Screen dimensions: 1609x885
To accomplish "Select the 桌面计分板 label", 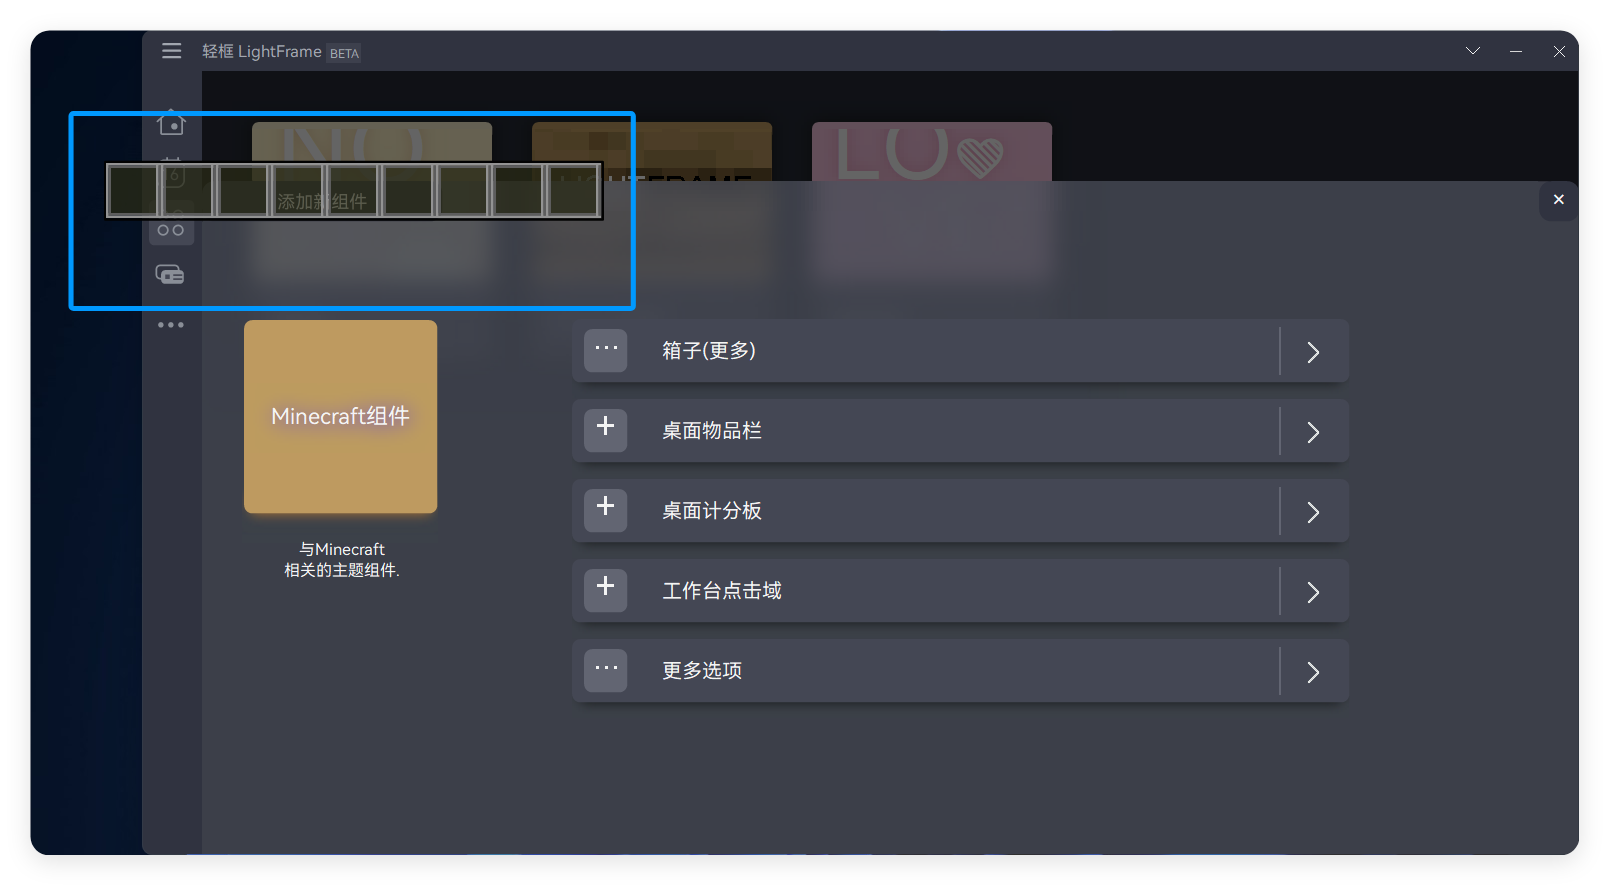I will pyautogui.click(x=712, y=511).
